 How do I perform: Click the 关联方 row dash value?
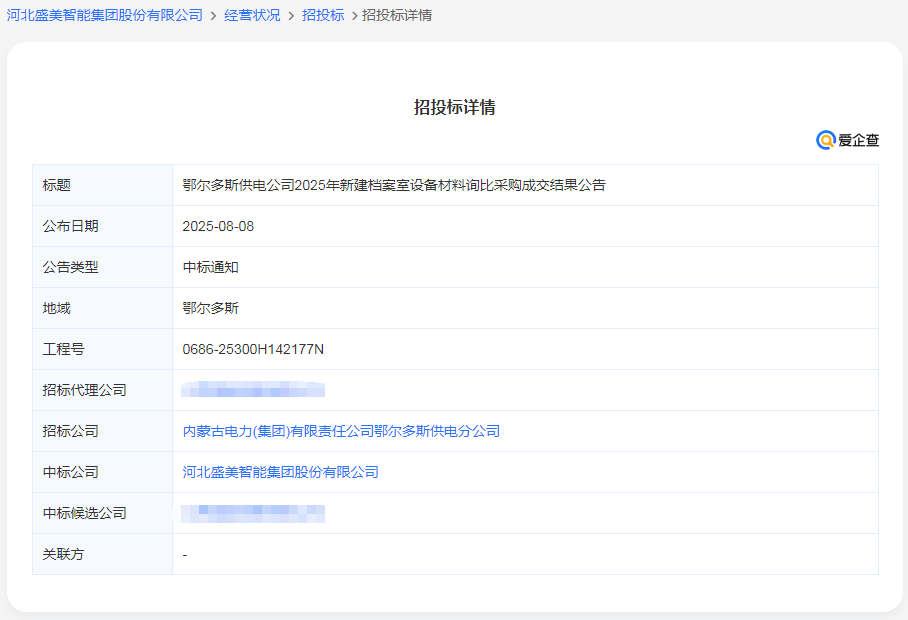pos(185,554)
